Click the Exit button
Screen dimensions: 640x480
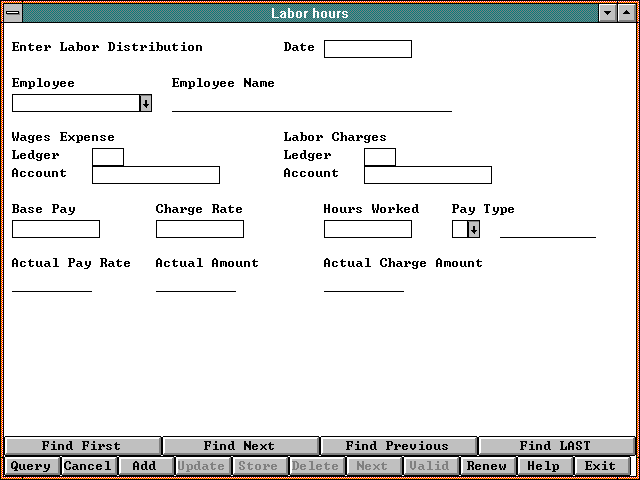600,466
